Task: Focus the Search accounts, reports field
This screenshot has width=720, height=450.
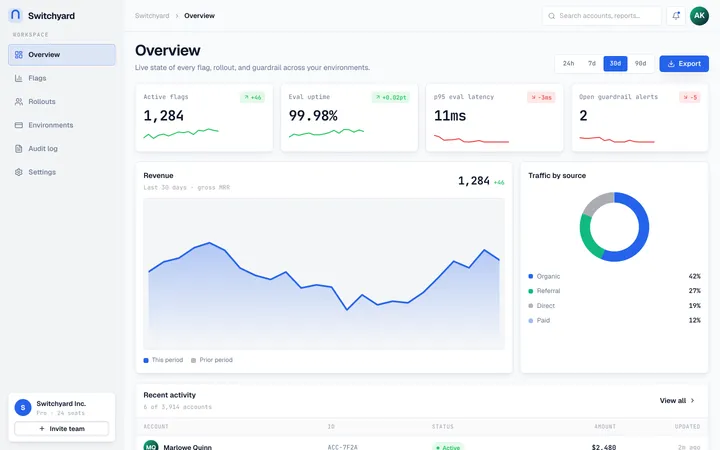Action: coord(602,16)
